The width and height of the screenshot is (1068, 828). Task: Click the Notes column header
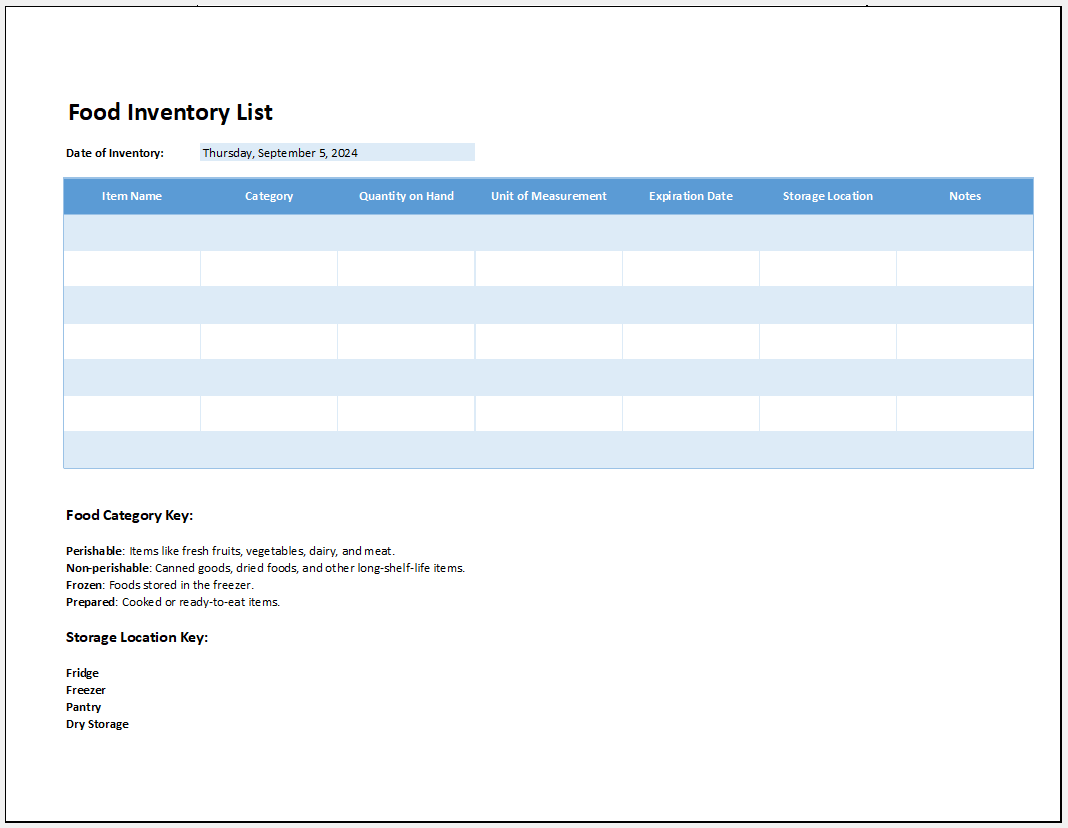click(965, 196)
